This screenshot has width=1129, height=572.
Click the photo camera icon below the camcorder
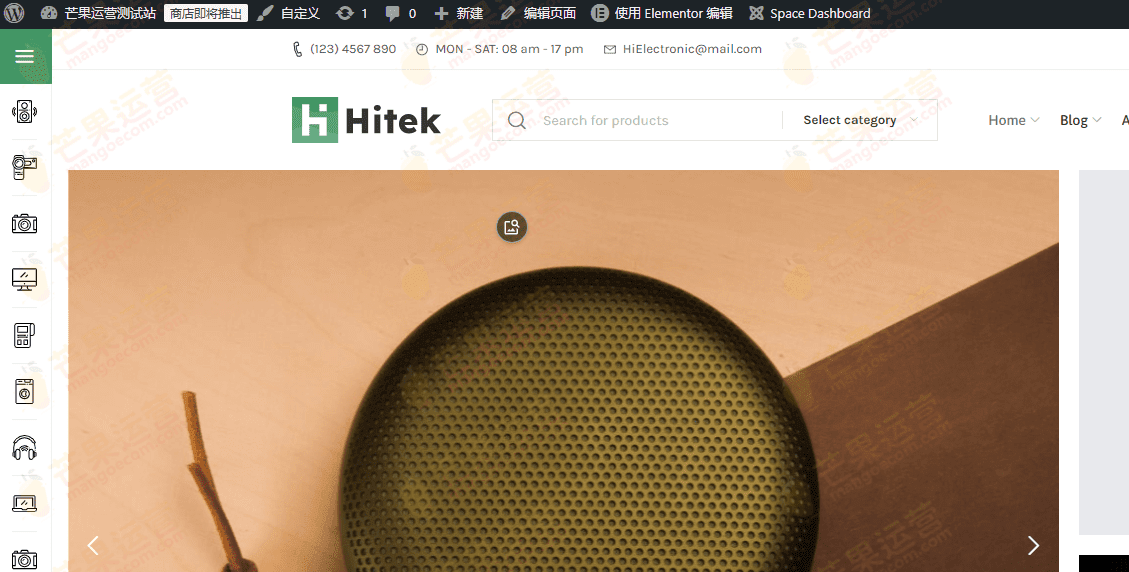pyautogui.click(x=24, y=223)
